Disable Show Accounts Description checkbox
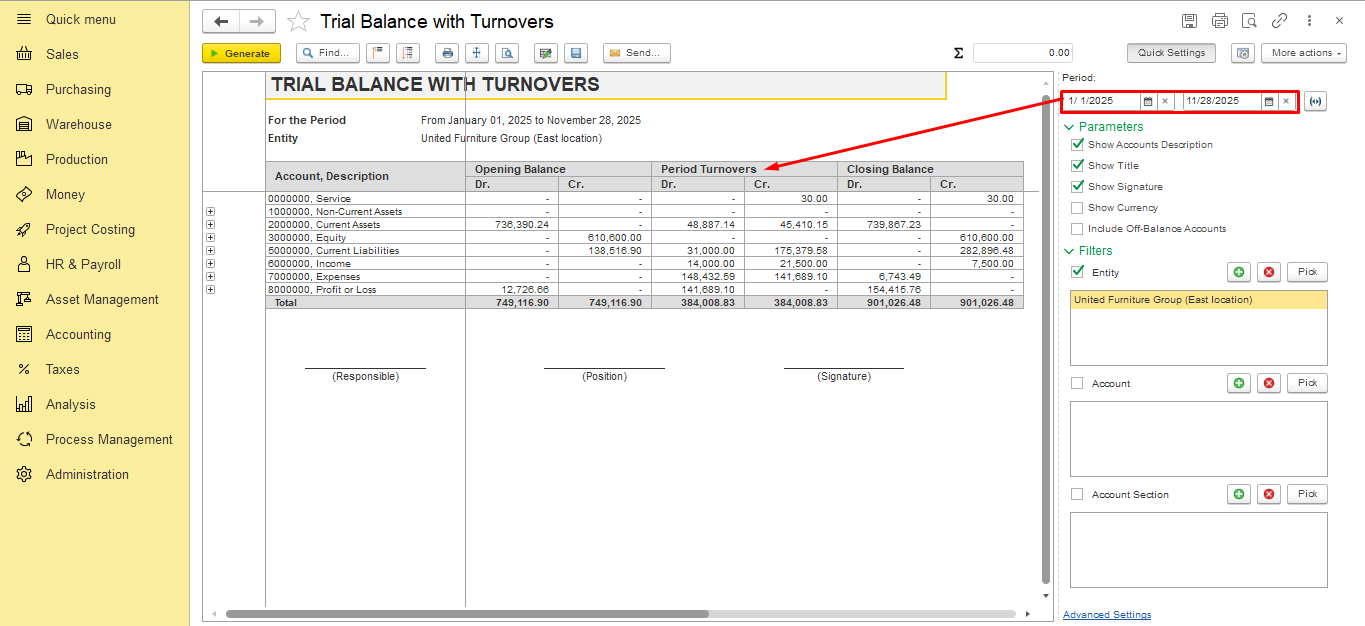The width and height of the screenshot is (1365, 626). click(x=1077, y=145)
